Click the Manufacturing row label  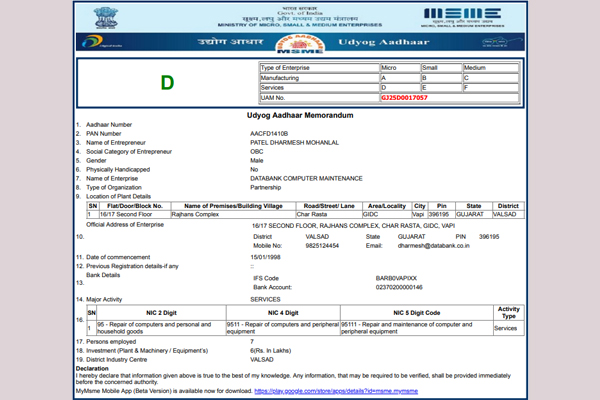click(x=320, y=78)
